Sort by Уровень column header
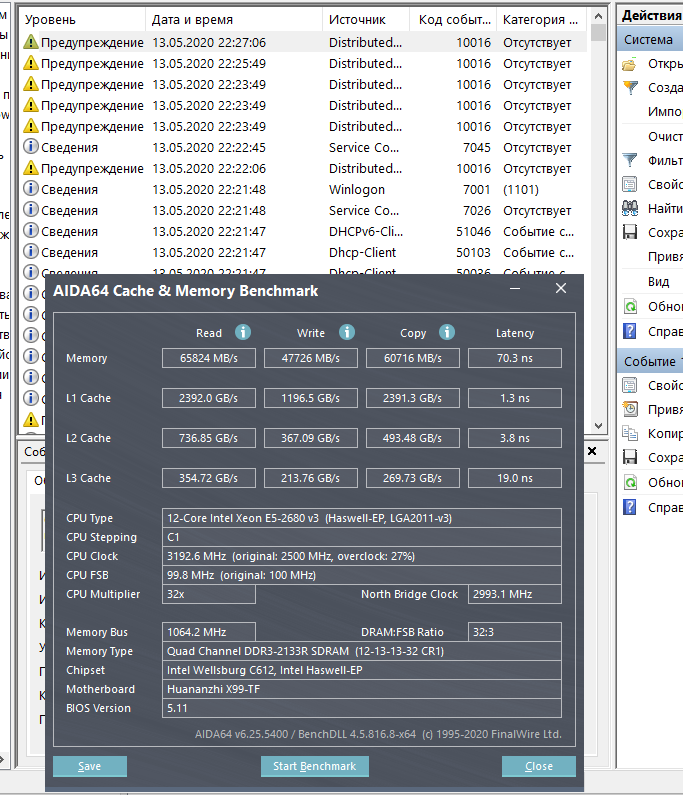 click(82, 20)
